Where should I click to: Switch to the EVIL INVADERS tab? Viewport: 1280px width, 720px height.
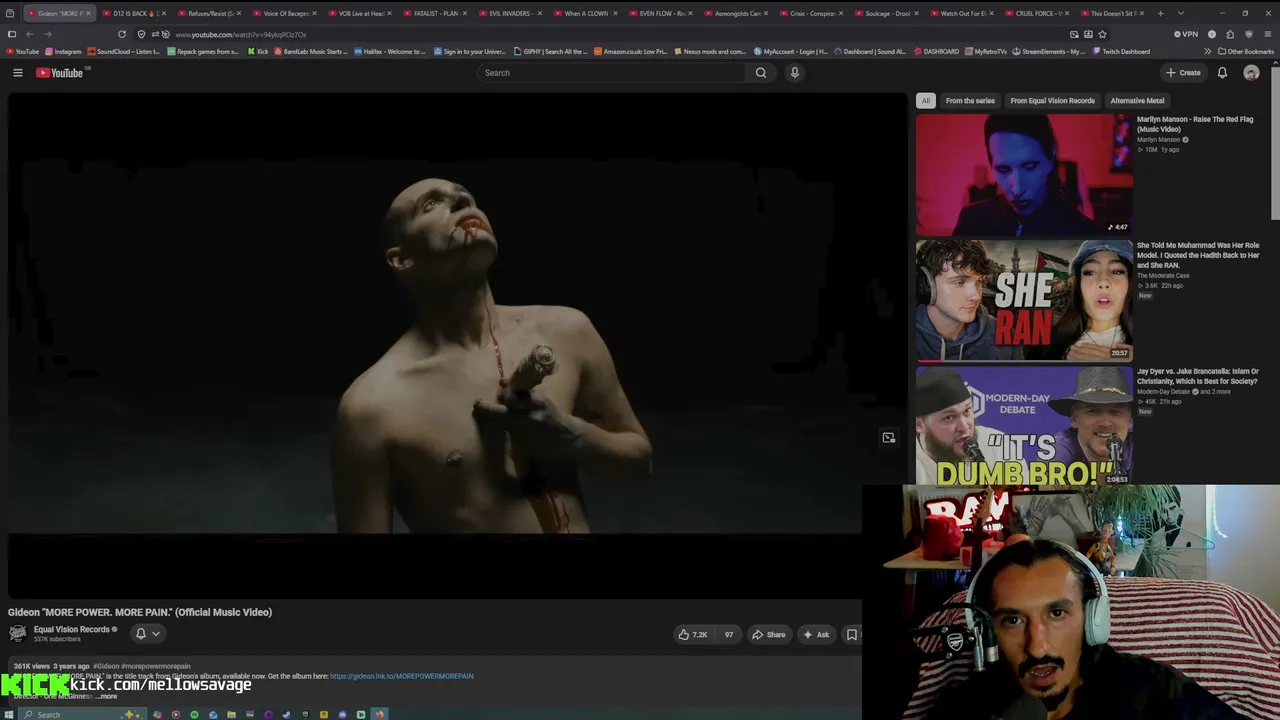pyautogui.click(x=509, y=13)
